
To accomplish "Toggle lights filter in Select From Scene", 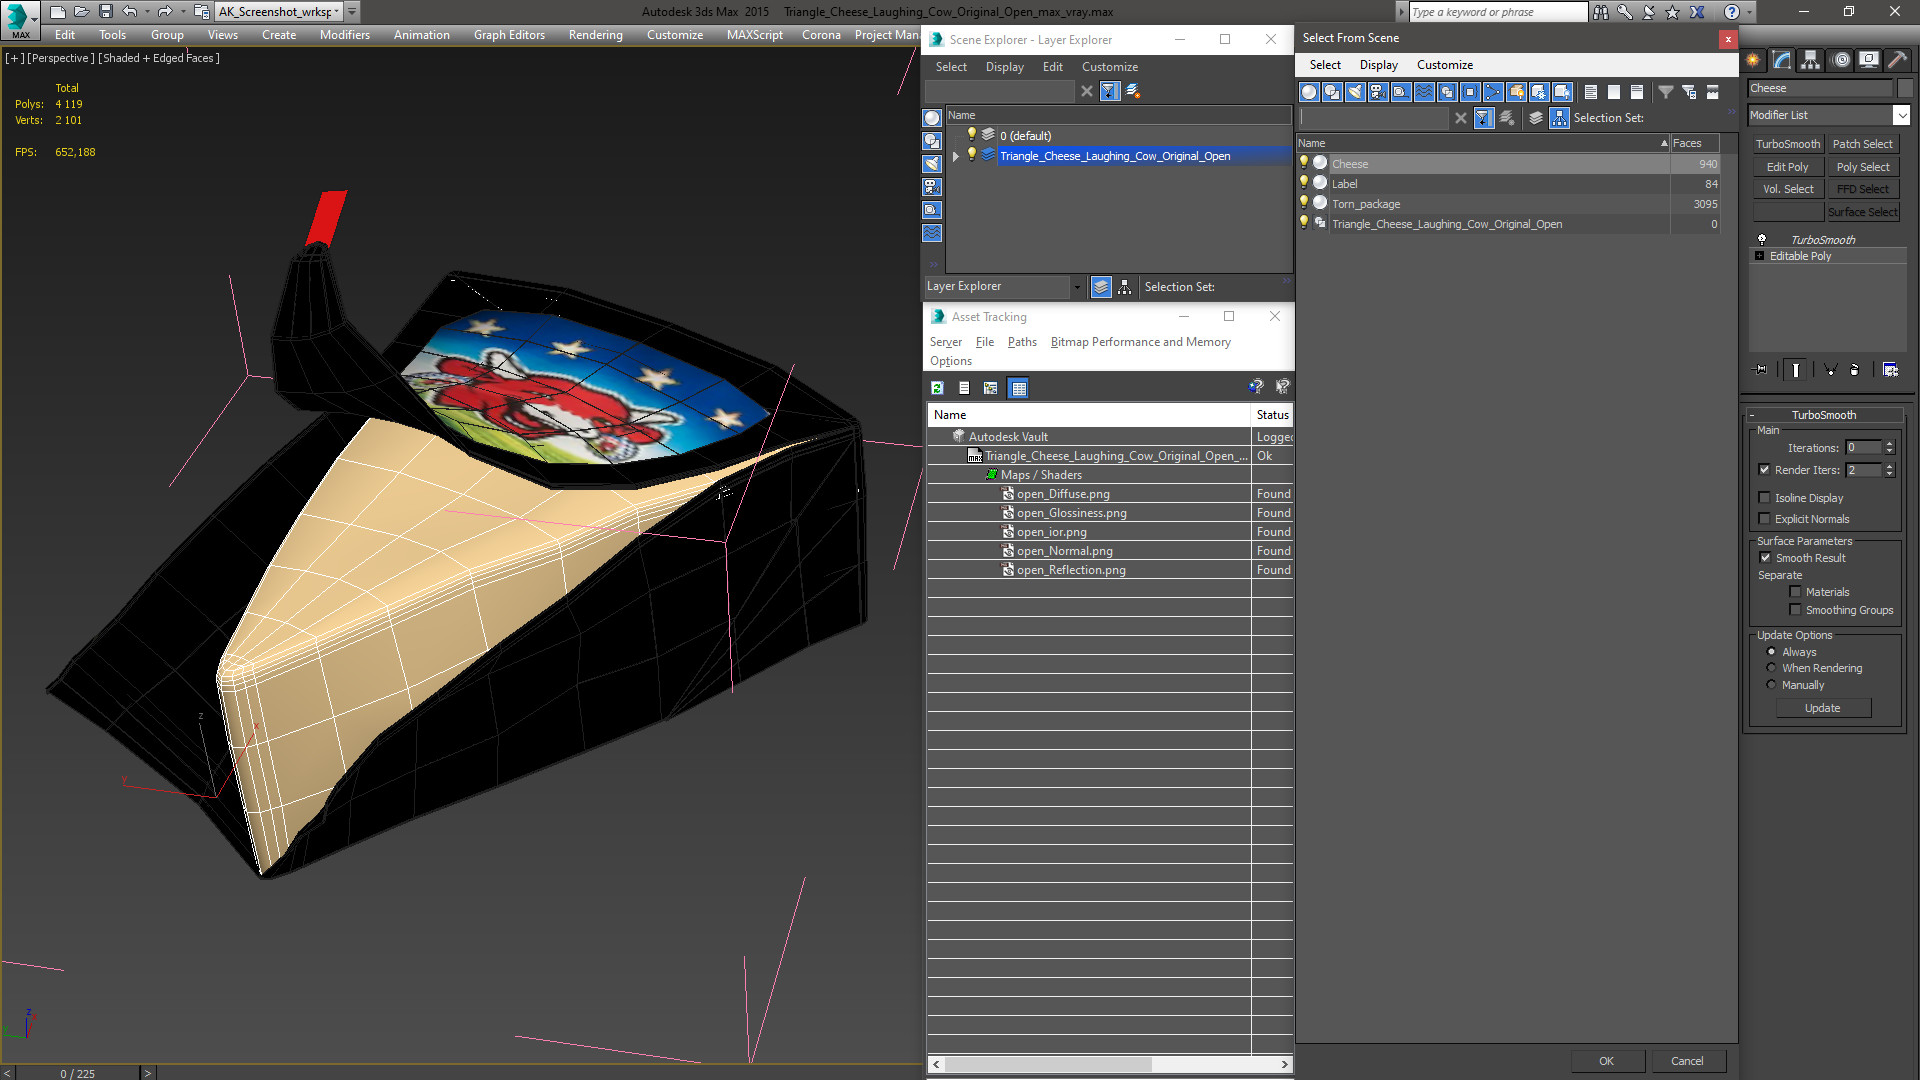I will (x=1355, y=92).
